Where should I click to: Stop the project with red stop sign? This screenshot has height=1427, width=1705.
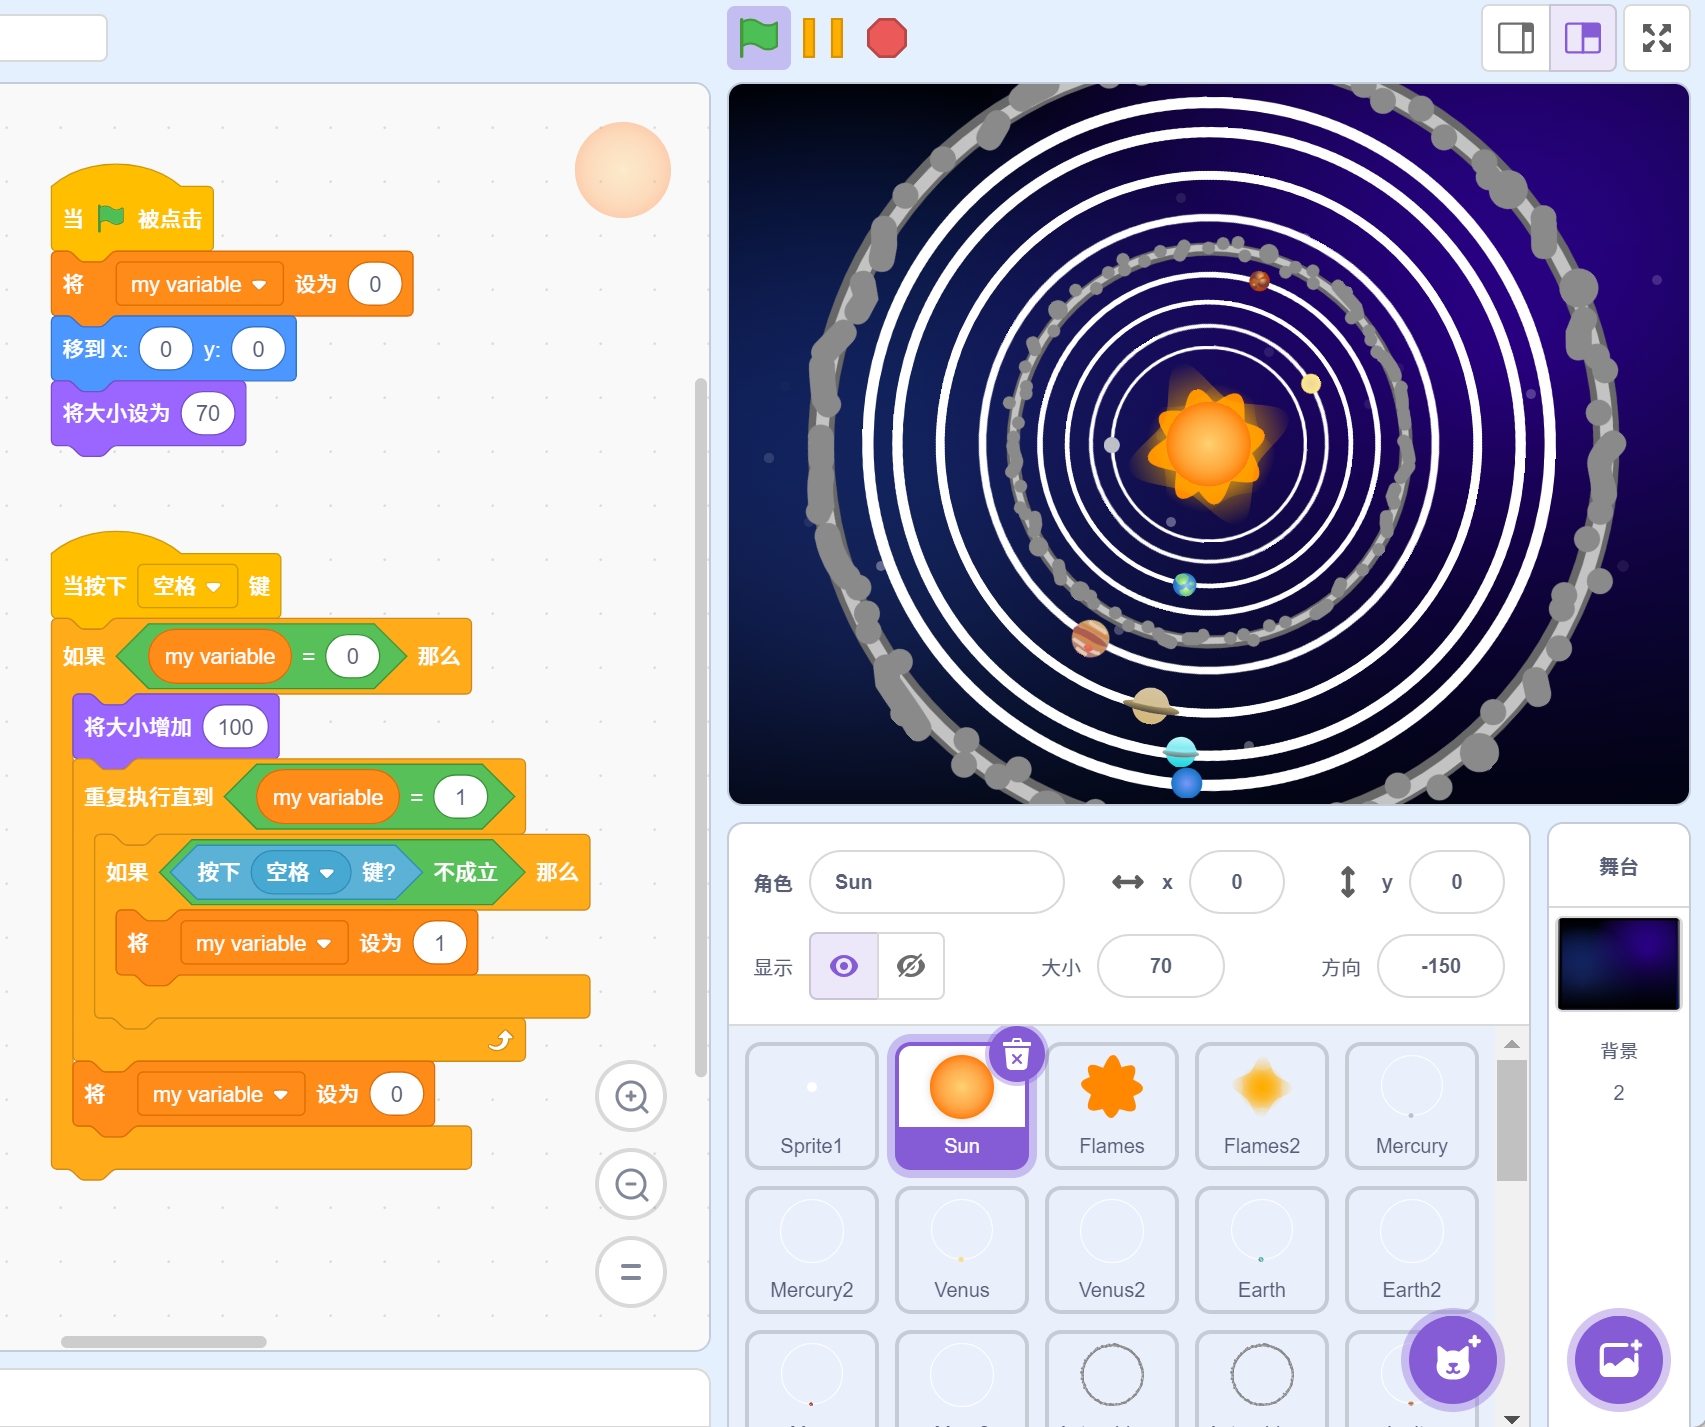pyautogui.click(x=886, y=39)
